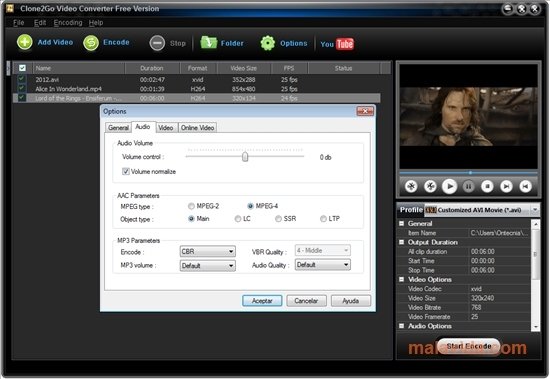This screenshot has width=550, height=379.
Task: Click the Video Size value 320x240
Action: click(482, 298)
